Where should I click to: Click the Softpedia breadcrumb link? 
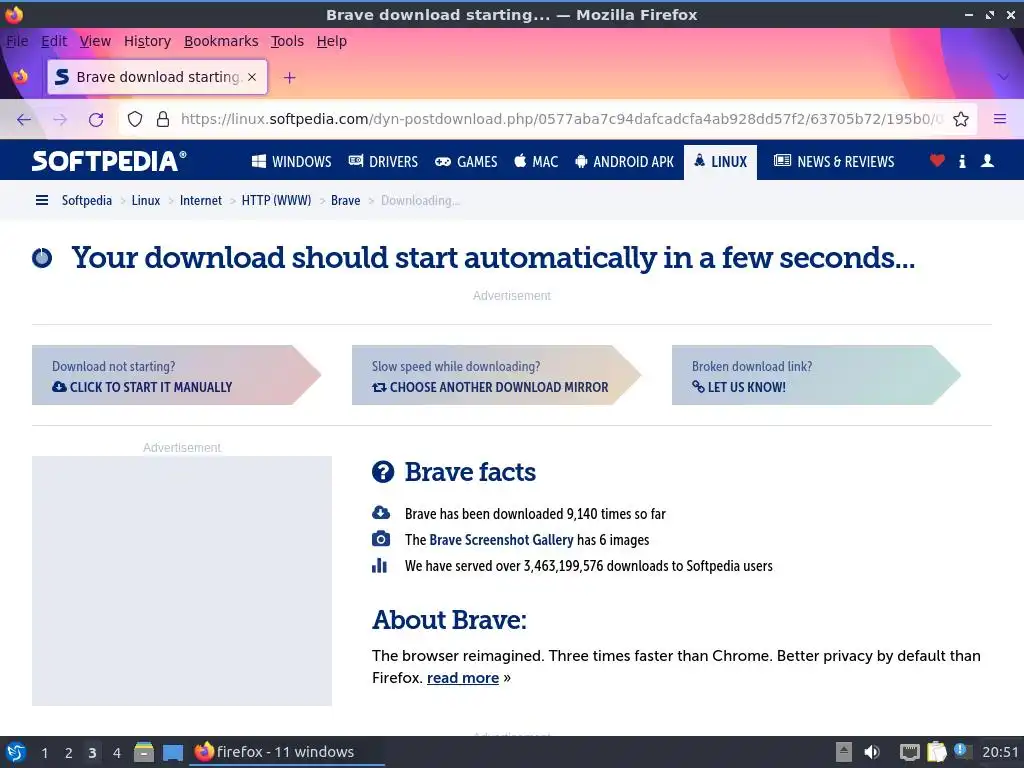click(x=87, y=200)
